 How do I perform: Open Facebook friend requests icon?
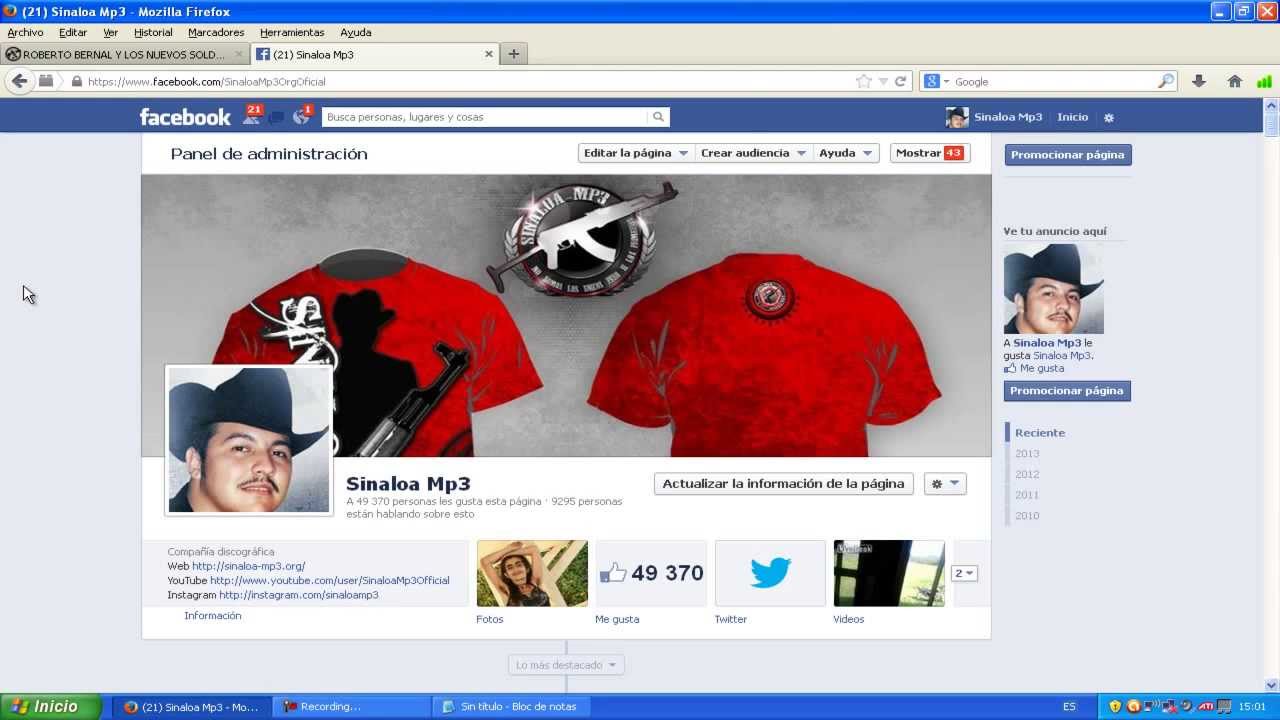click(251, 117)
